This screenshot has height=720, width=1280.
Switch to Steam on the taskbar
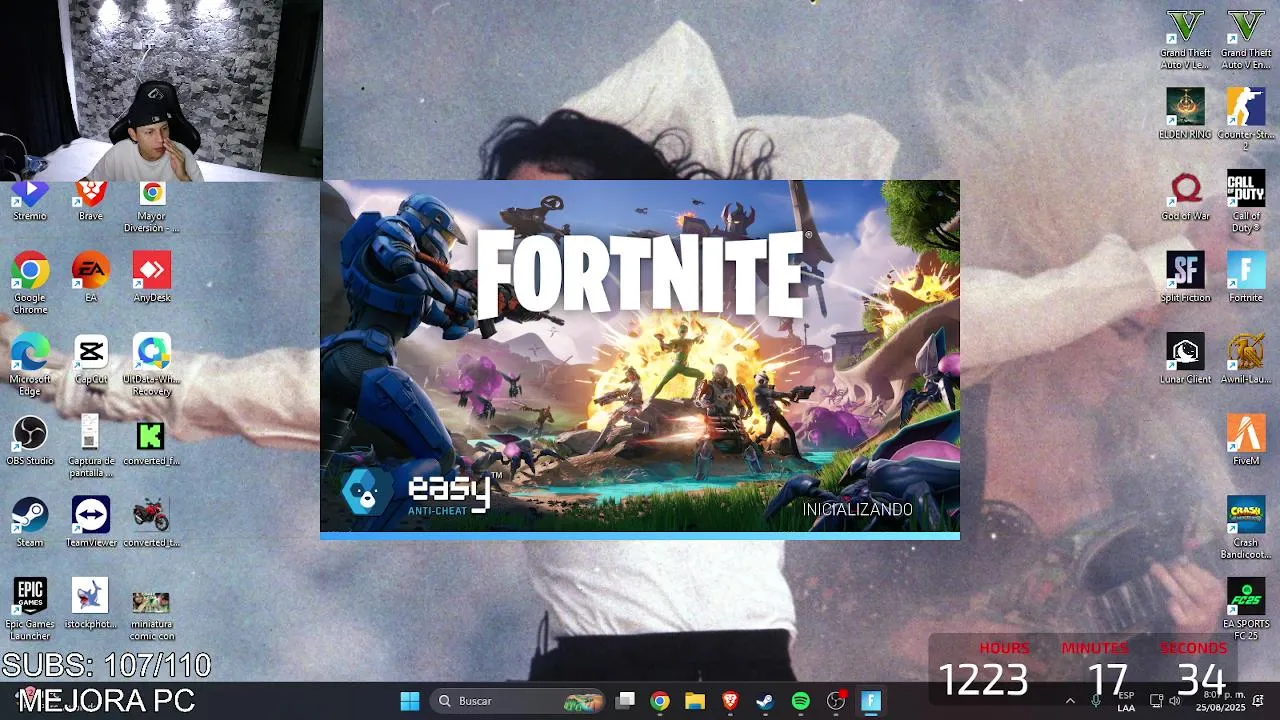pos(765,701)
